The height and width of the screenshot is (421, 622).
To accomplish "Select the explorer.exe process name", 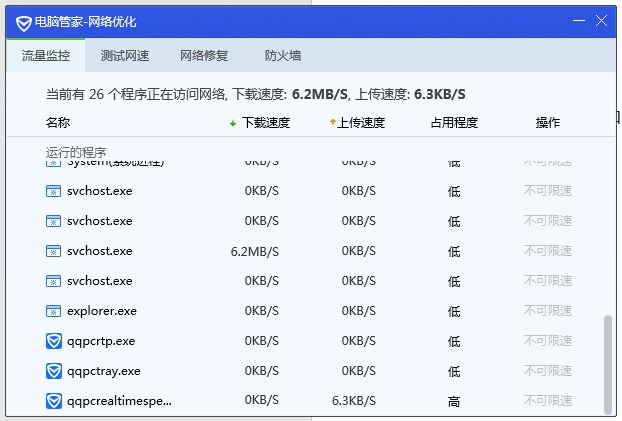I will [102, 311].
